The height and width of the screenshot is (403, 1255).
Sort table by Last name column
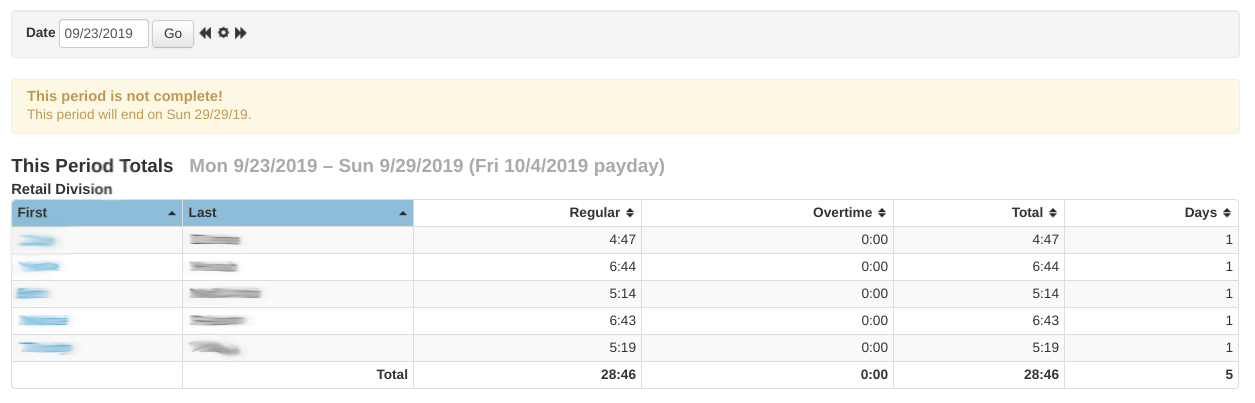point(298,213)
